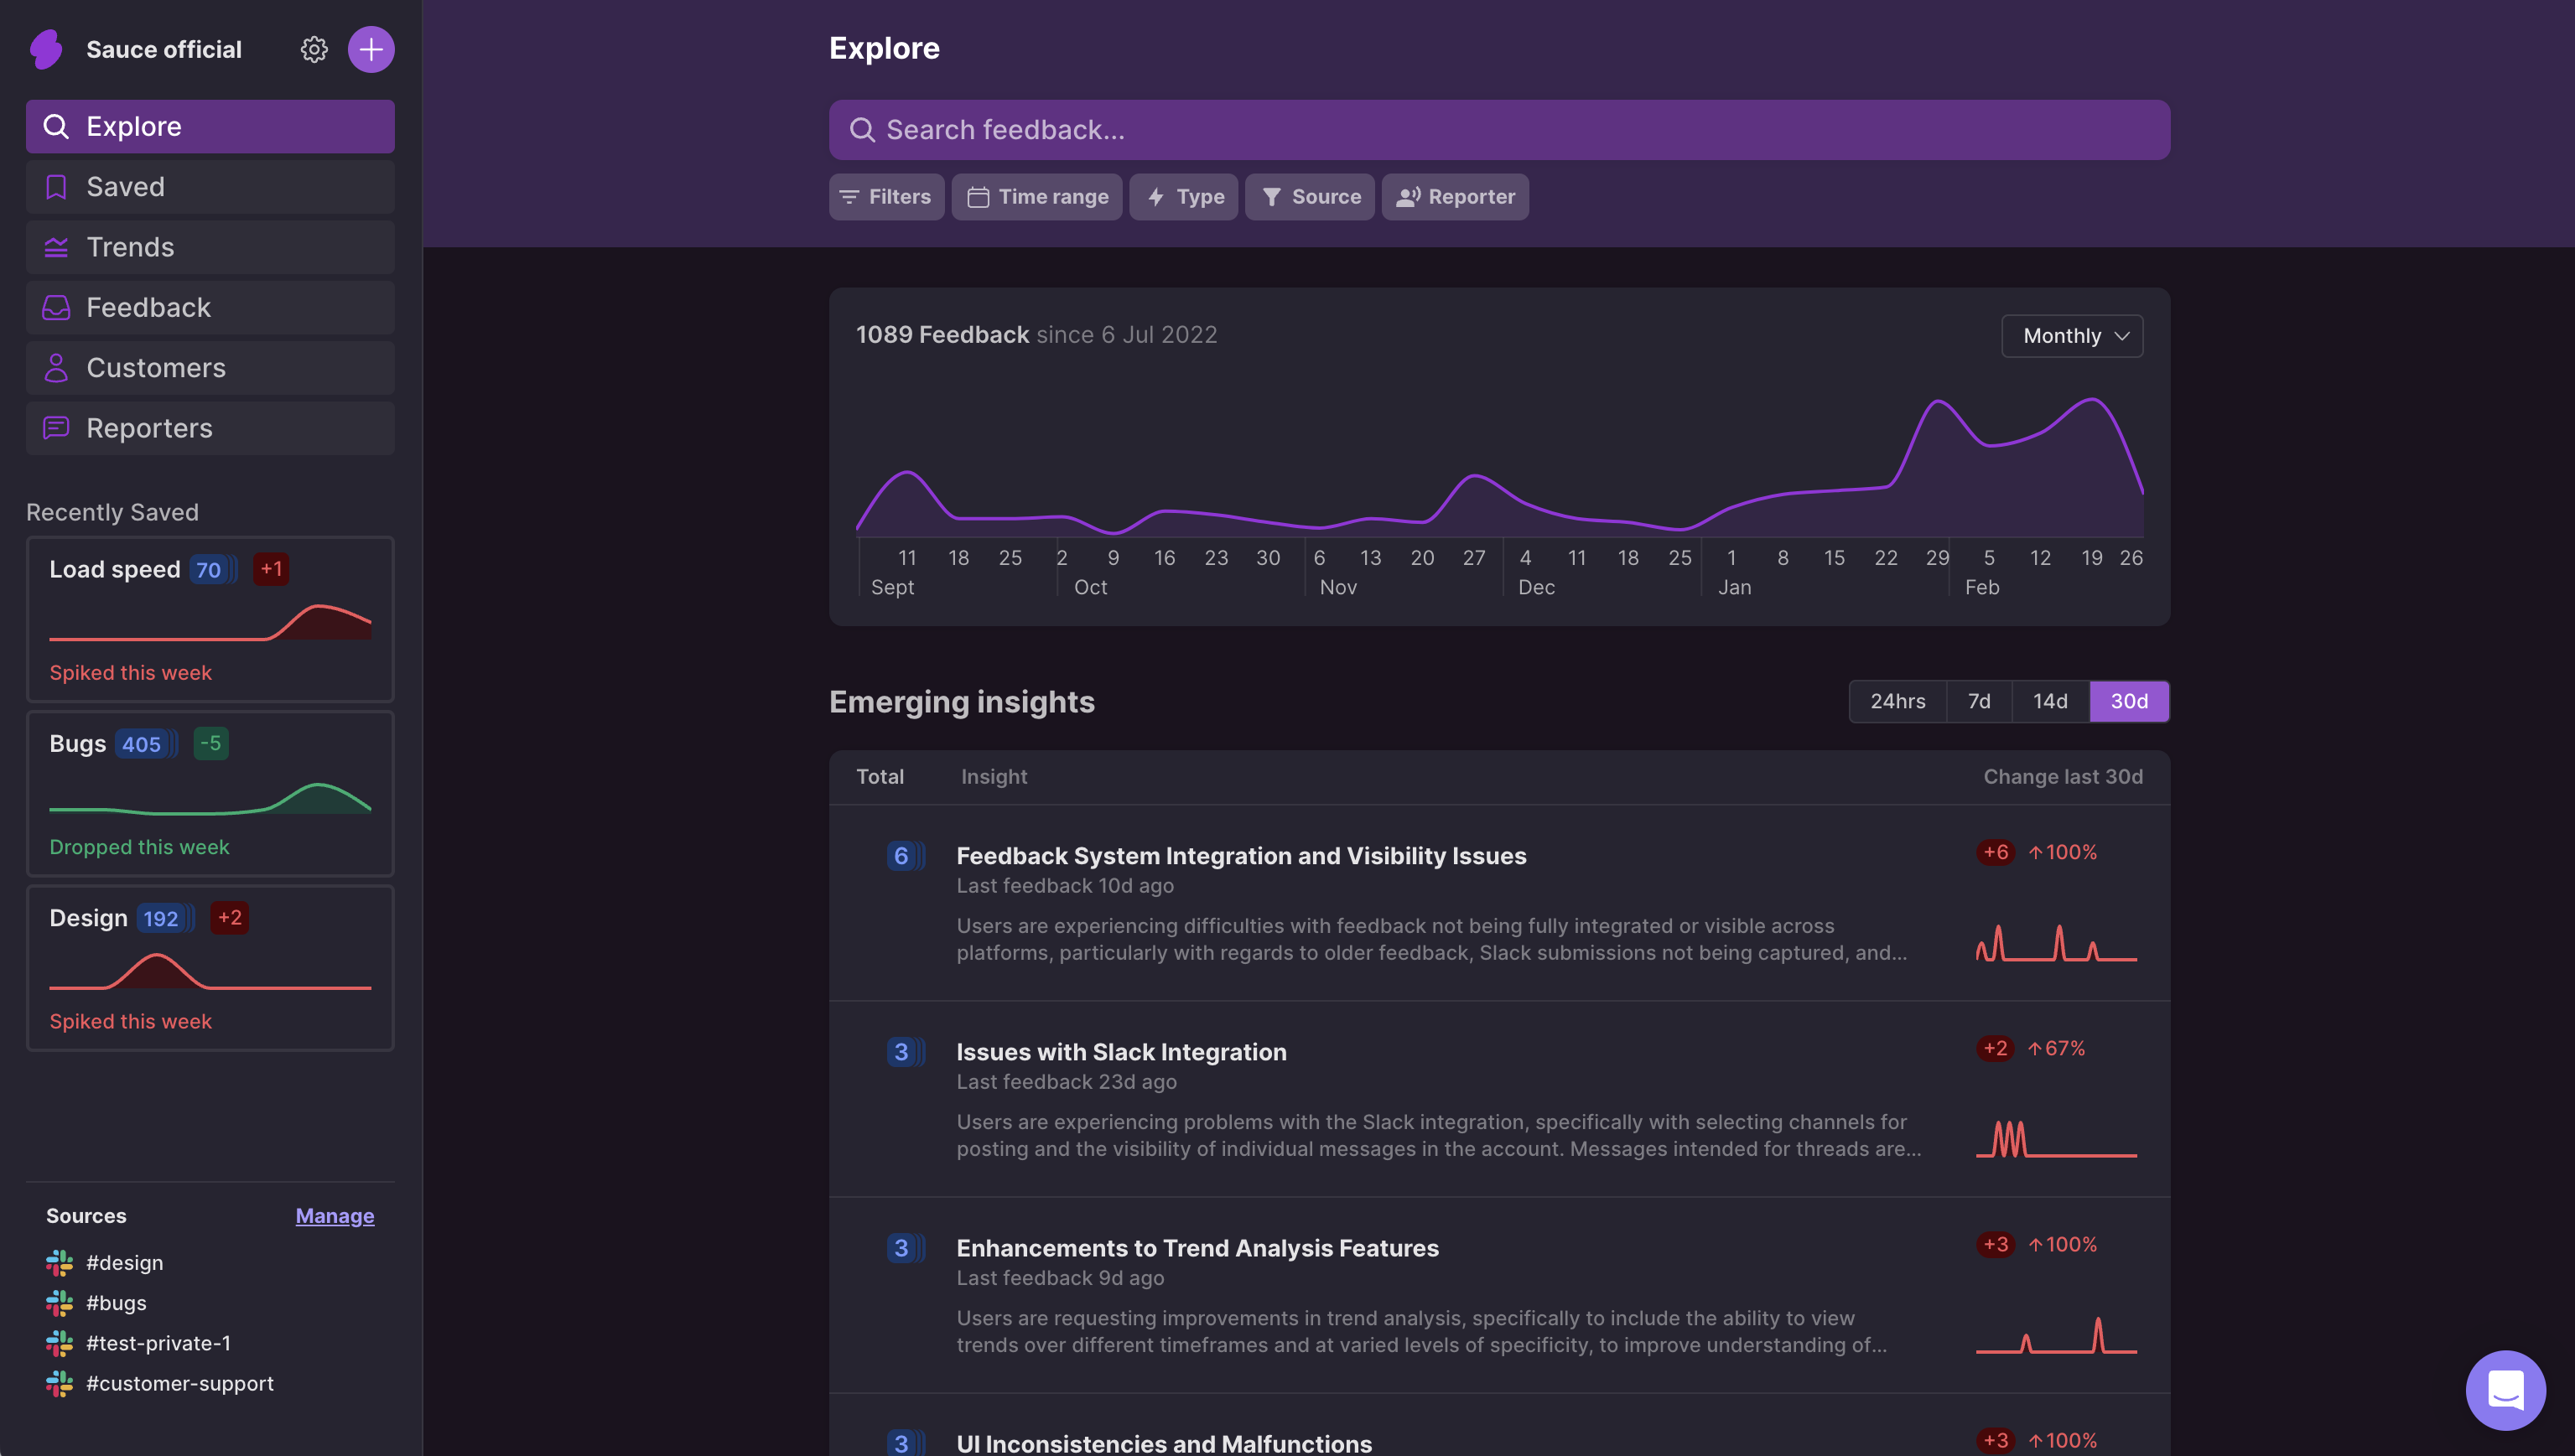
Task: Open workspace settings gear
Action: click(x=314, y=49)
